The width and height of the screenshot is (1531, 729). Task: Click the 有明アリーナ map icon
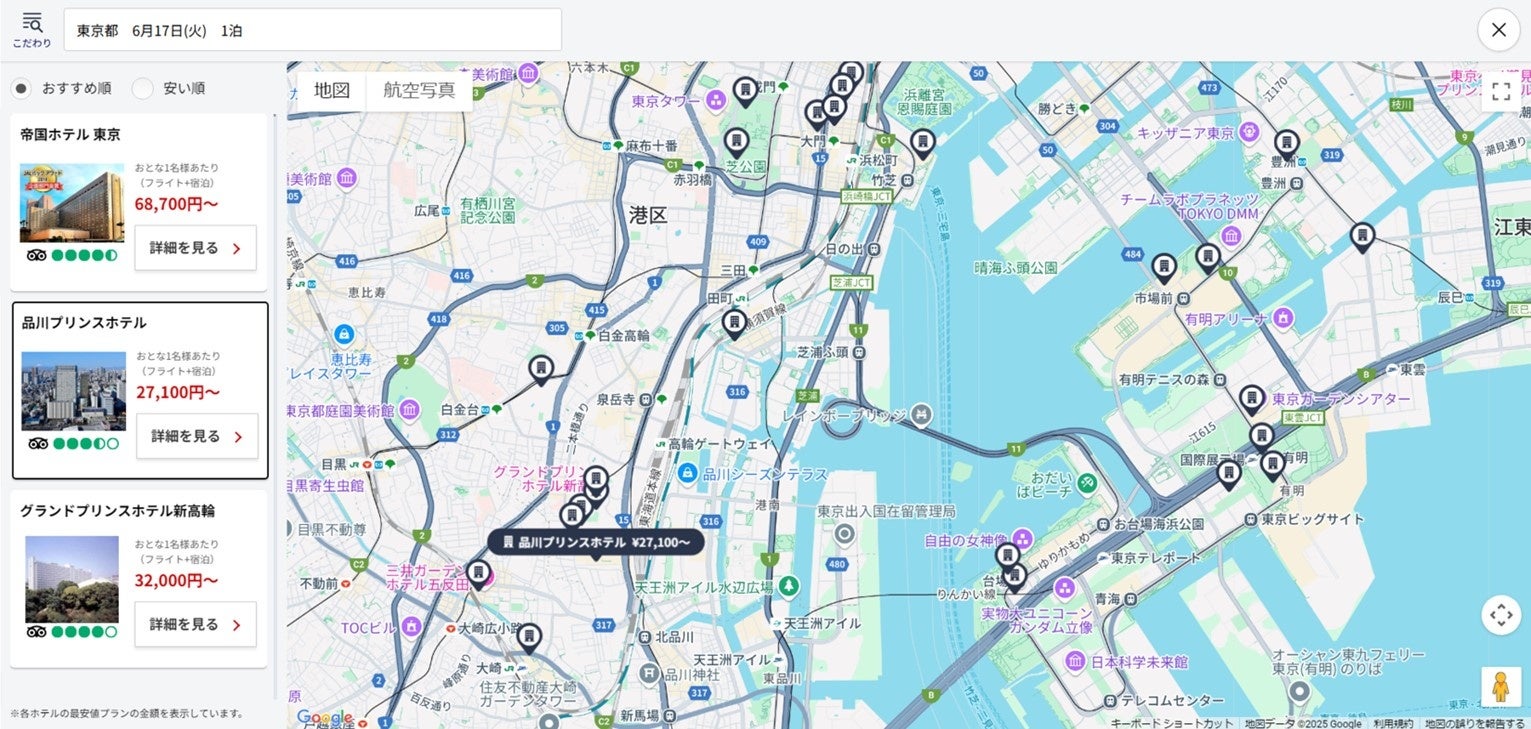point(1283,318)
